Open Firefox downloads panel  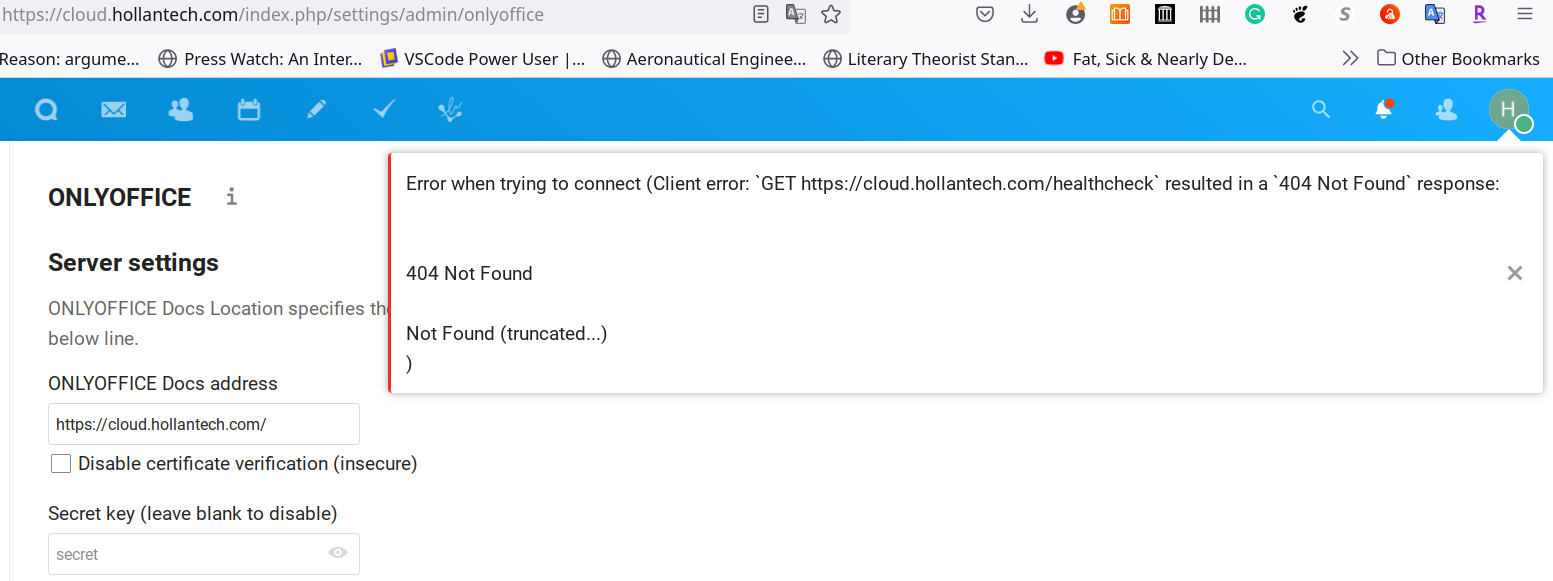[1030, 14]
